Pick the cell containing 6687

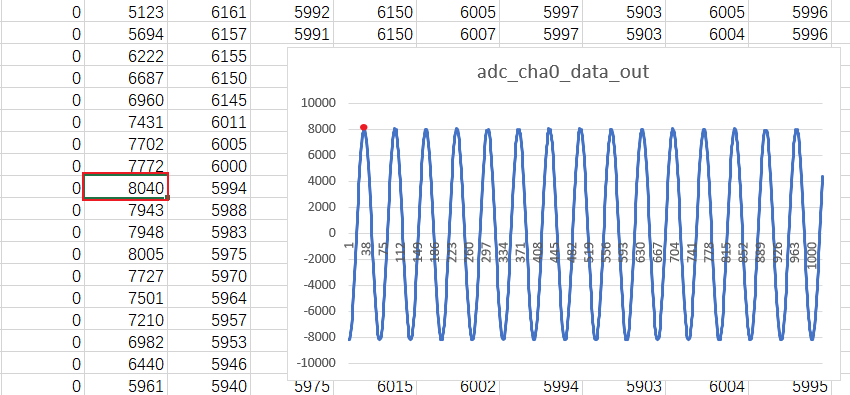coord(126,77)
